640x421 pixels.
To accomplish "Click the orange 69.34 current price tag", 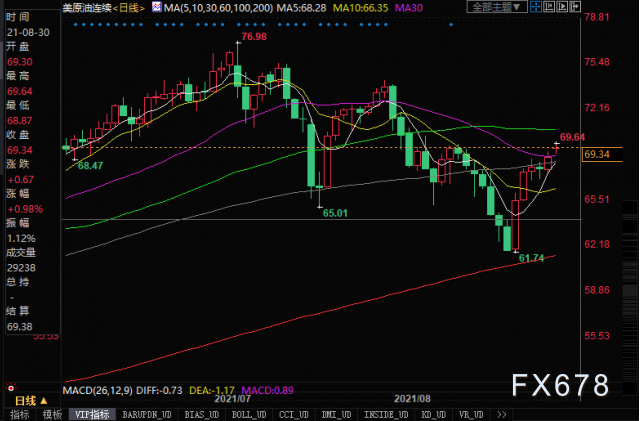I will (x=602, y=154).
